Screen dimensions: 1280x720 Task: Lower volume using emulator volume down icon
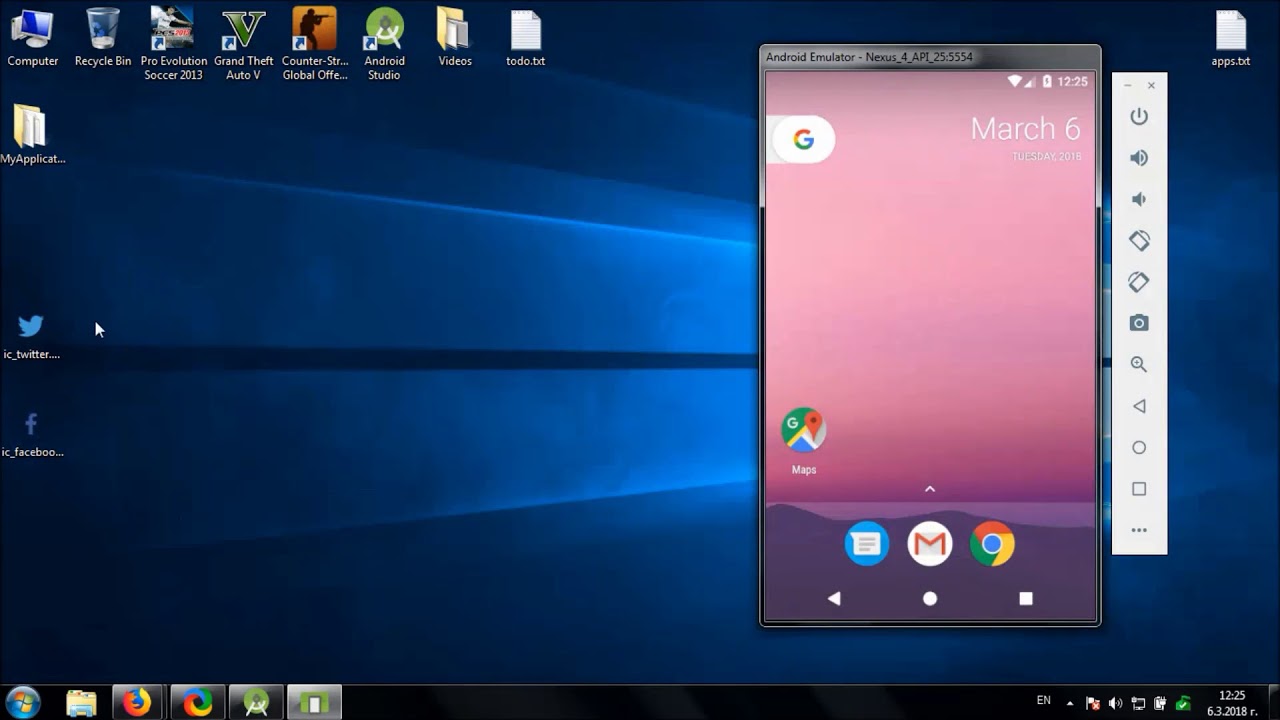[x=1139, y=199]
